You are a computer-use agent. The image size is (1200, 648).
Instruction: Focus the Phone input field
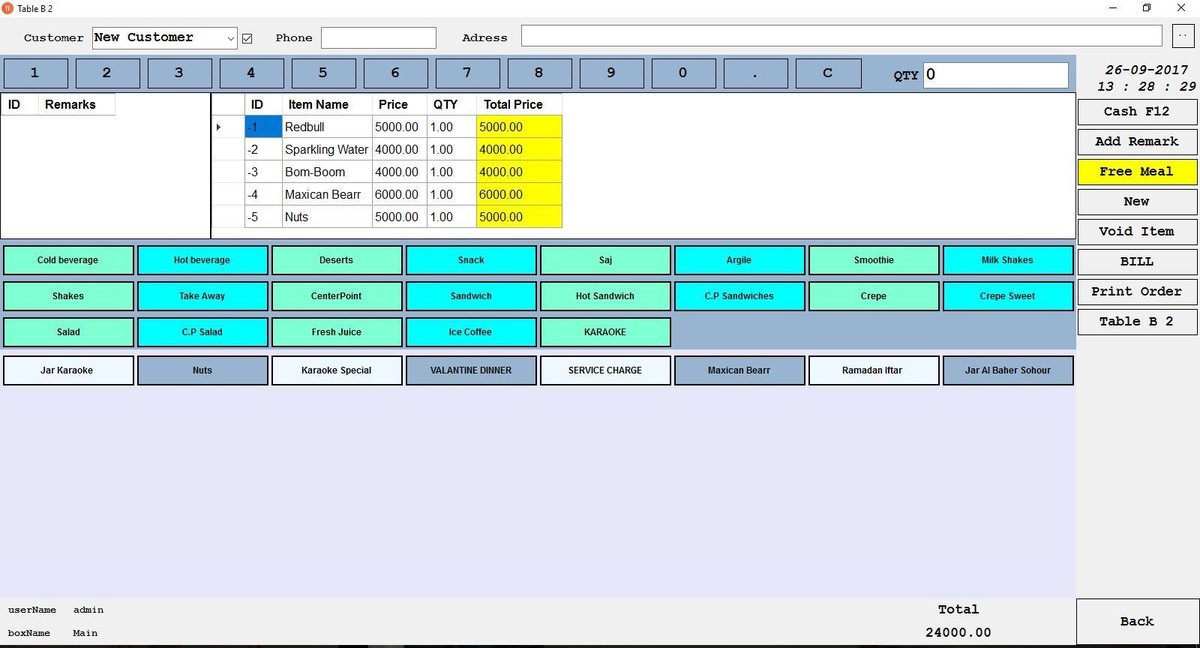coord(378,38)
